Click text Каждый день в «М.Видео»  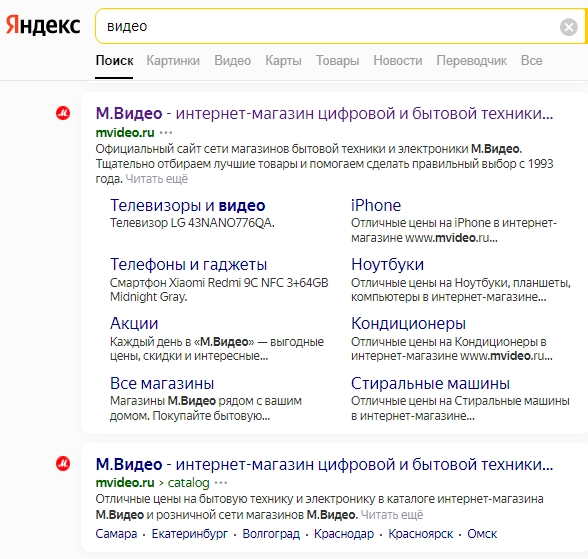(182, 342)
